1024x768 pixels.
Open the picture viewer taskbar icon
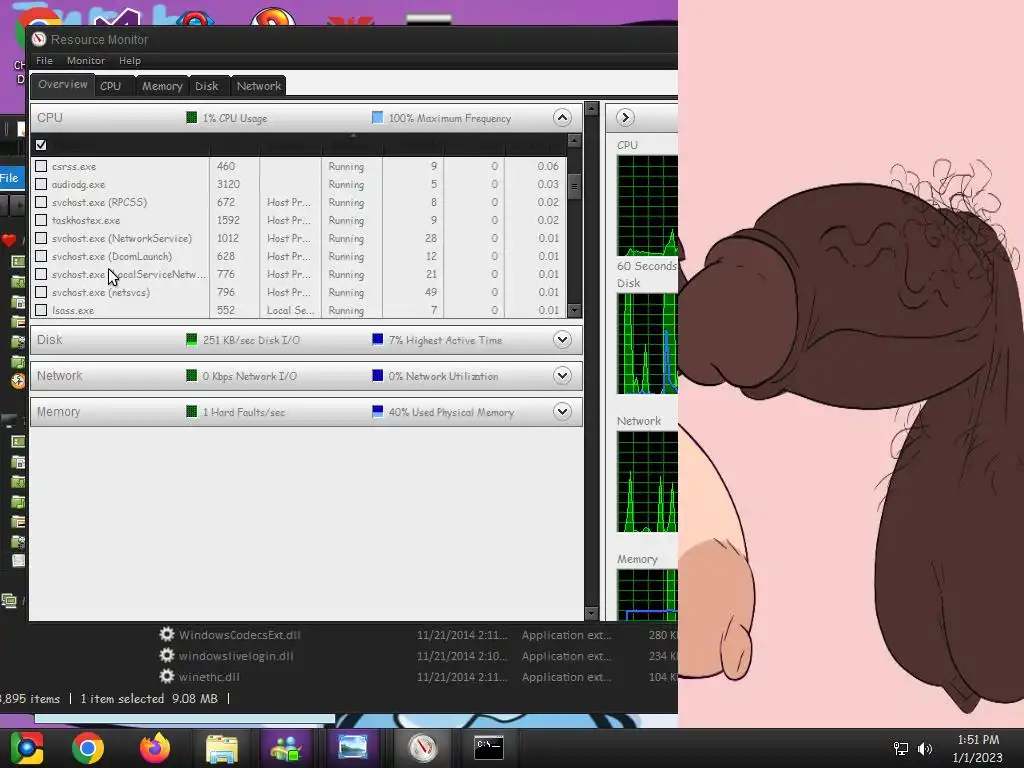coord(353,748)
